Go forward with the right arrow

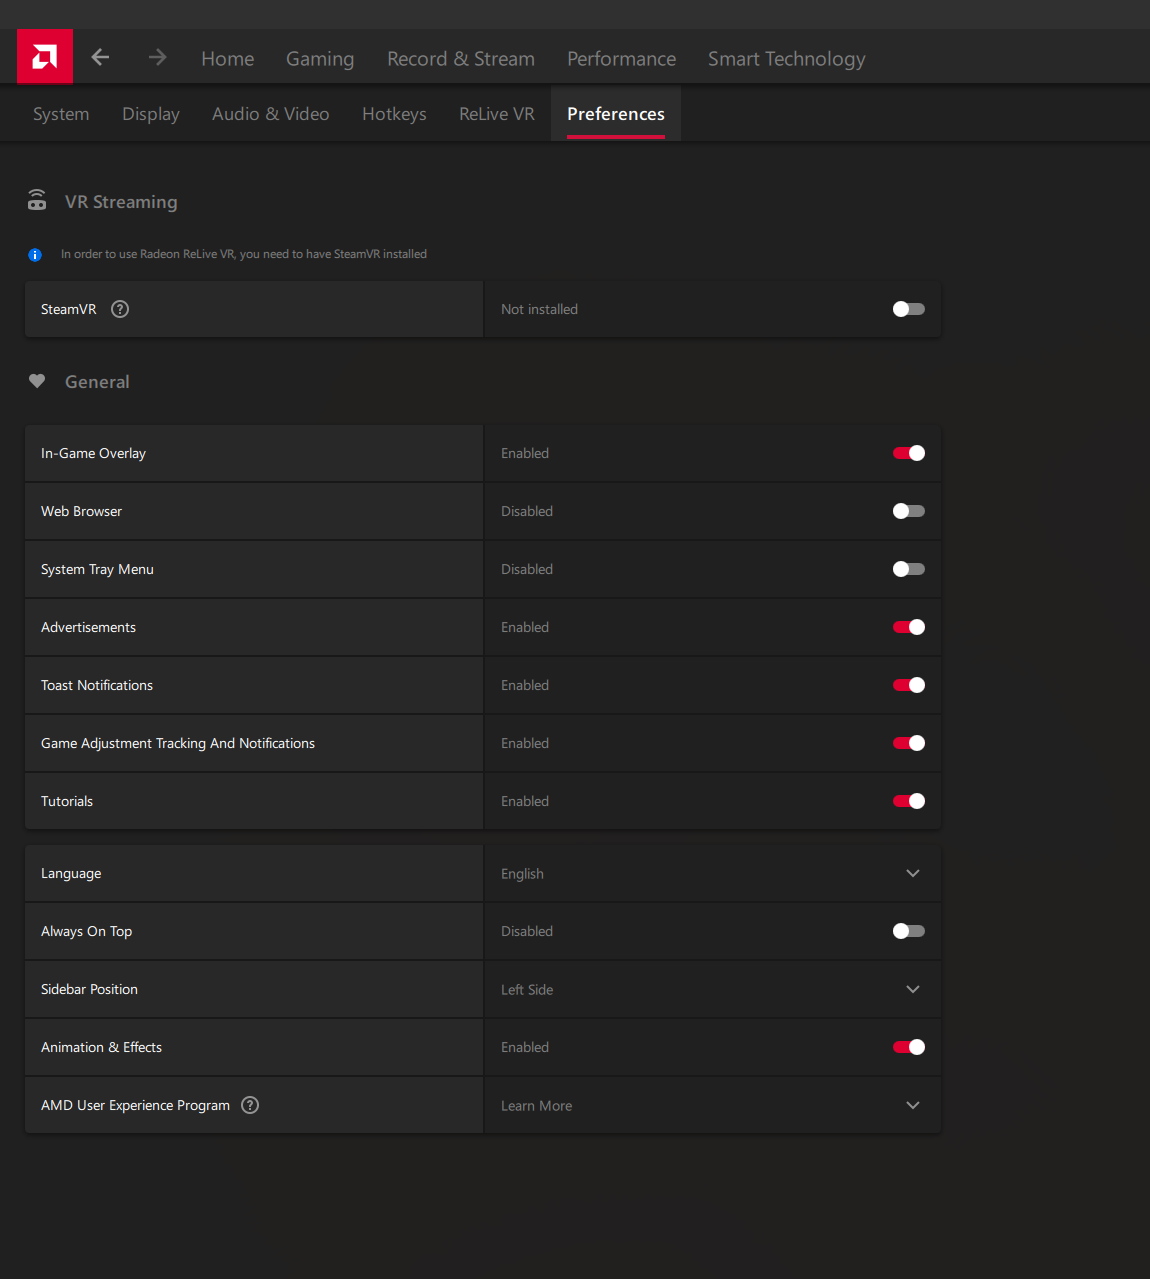[x=157, y=57]
